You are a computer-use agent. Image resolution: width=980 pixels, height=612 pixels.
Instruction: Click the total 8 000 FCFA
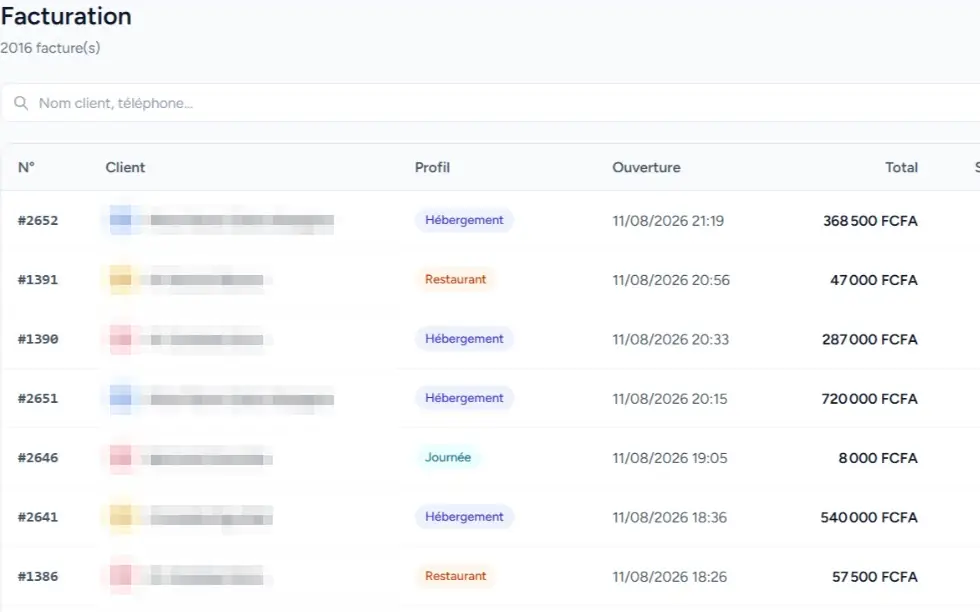pyautogui.click(x=878, y=458)
